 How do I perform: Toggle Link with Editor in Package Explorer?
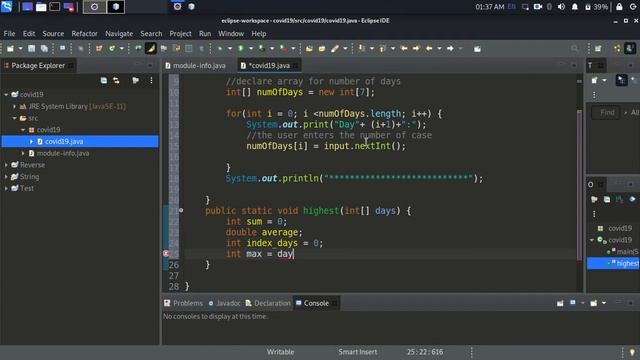pyautogui.click(x=116, y=80)
